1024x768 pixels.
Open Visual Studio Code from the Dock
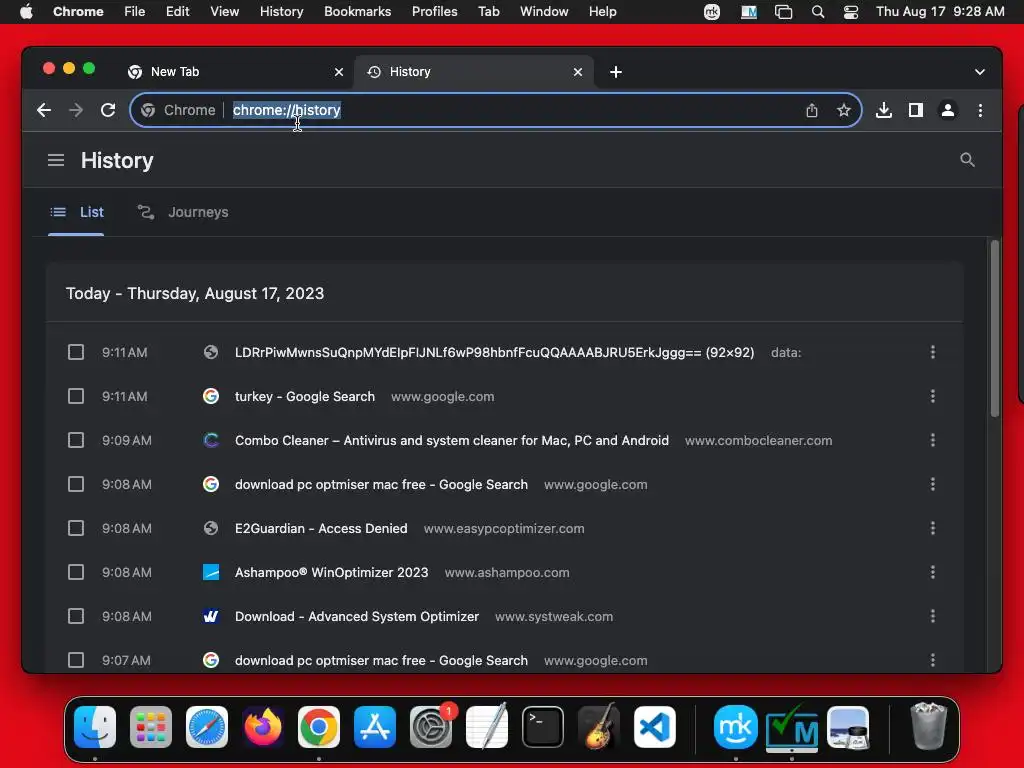coord(654,727)
